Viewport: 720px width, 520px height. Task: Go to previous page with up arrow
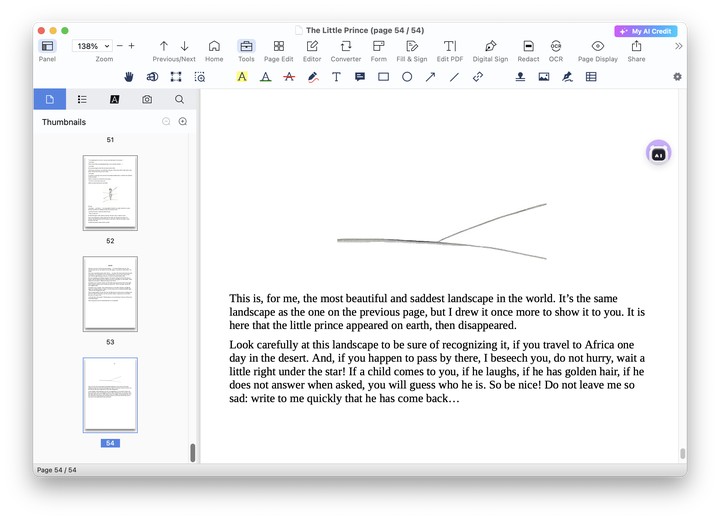point(164,46)
